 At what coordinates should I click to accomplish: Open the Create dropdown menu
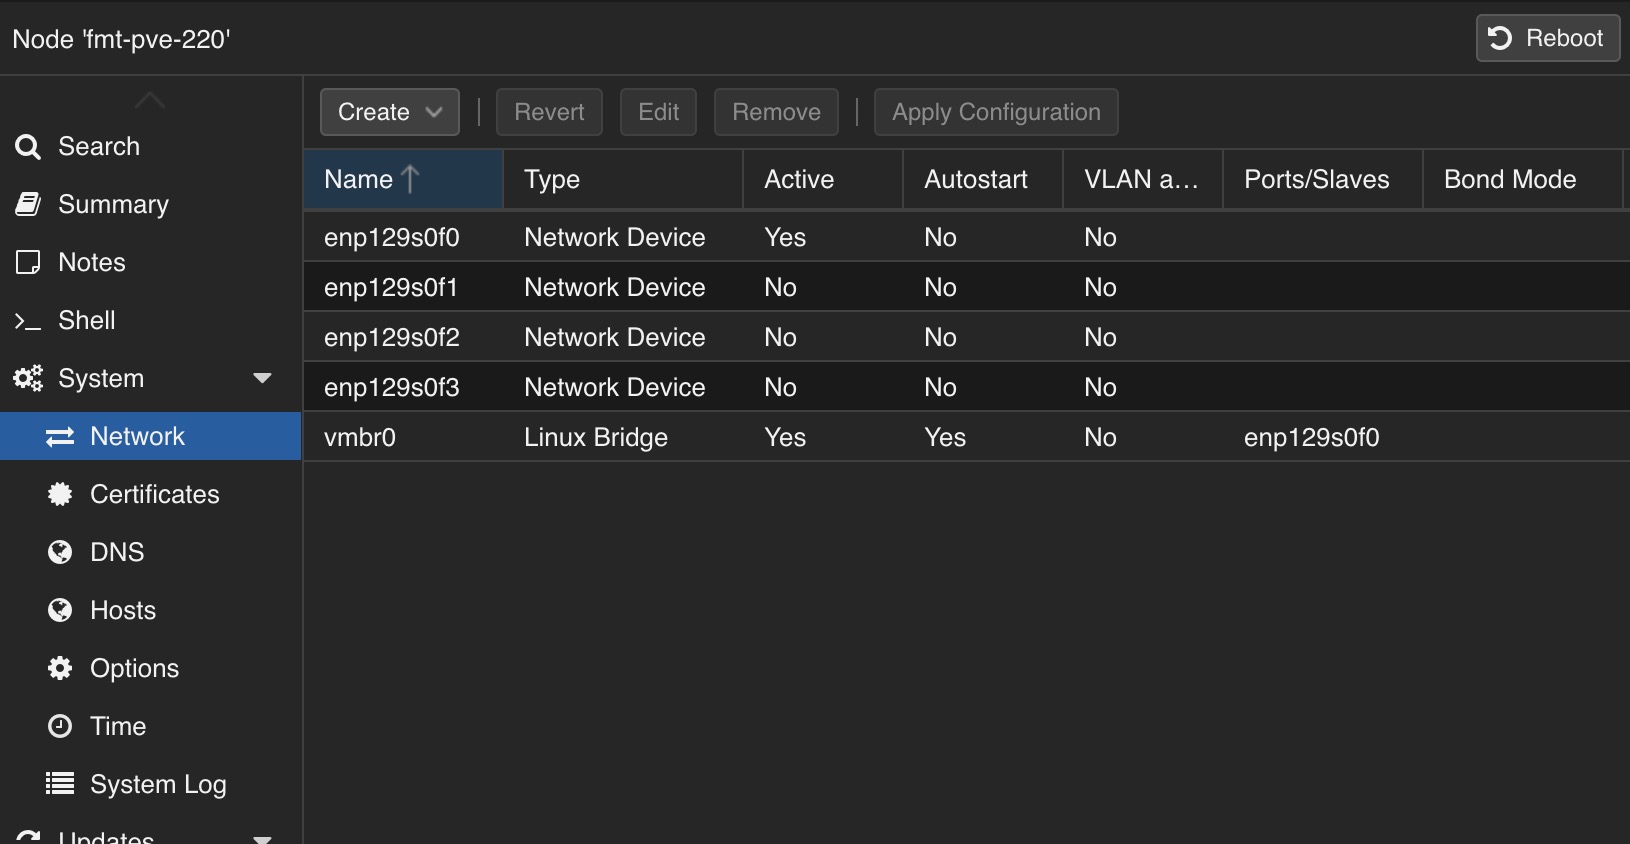(x=389, y=112)
